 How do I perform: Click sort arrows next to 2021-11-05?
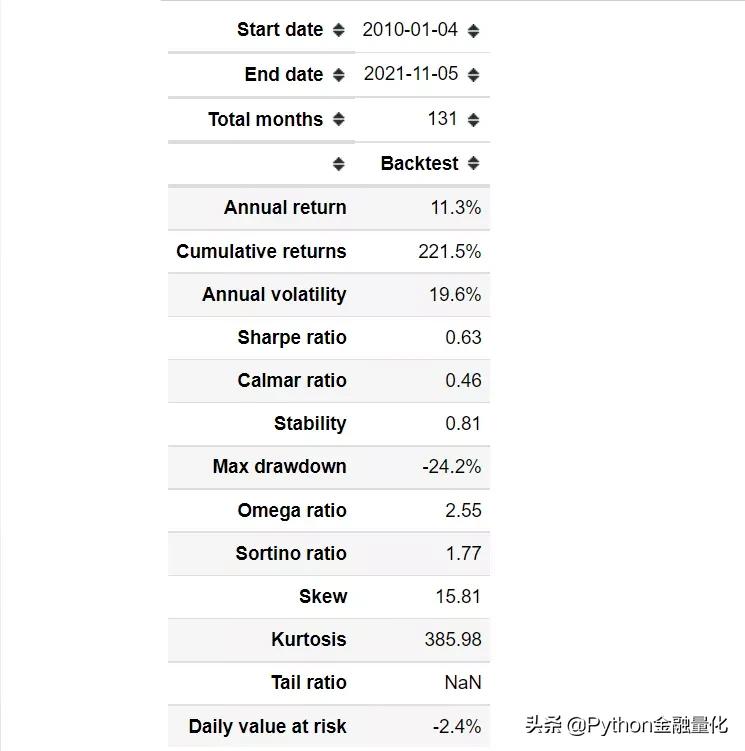[x=473, y=75]
